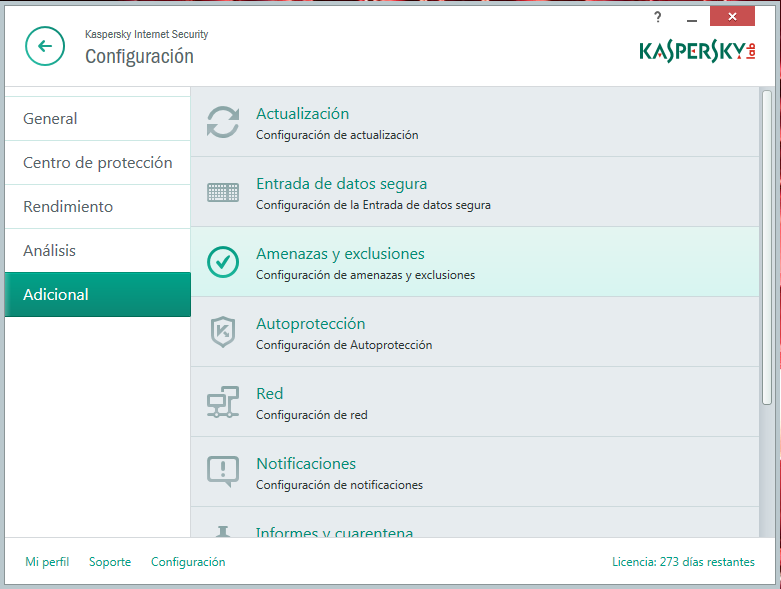Open Entrada de datos segura settings
Viewport: 781px width, 589px height.
click(341, 184)
